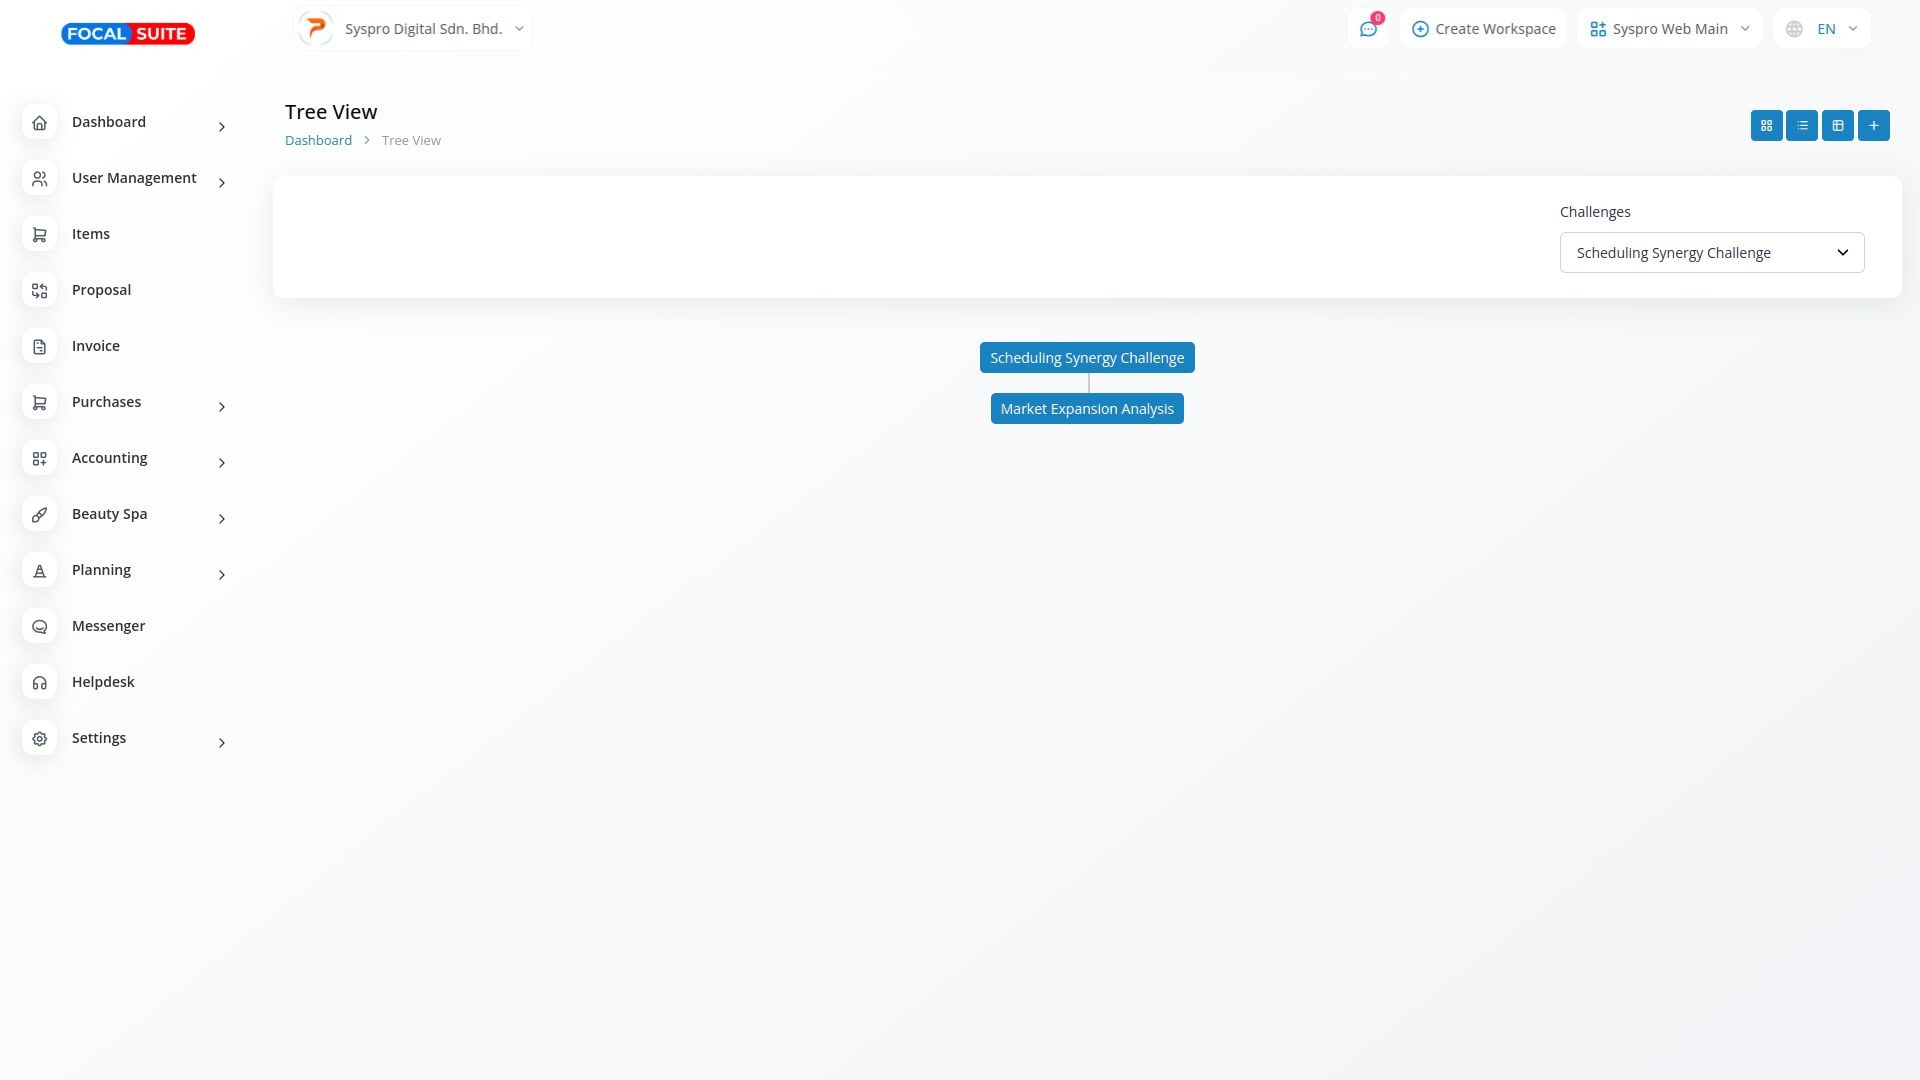Open the table layout view icon
Image resolution: width=1920 pixels, height=1080 pixels.
point(1838,126)
